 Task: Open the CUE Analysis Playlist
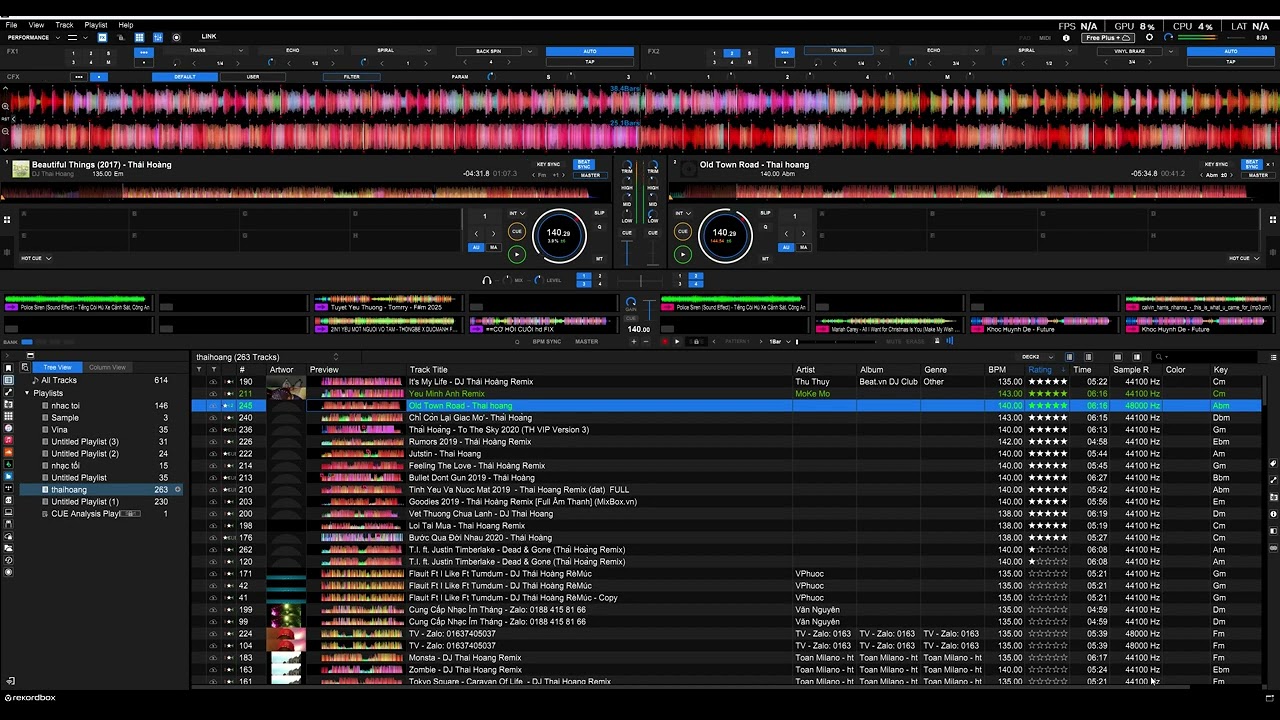click(86, 514)
